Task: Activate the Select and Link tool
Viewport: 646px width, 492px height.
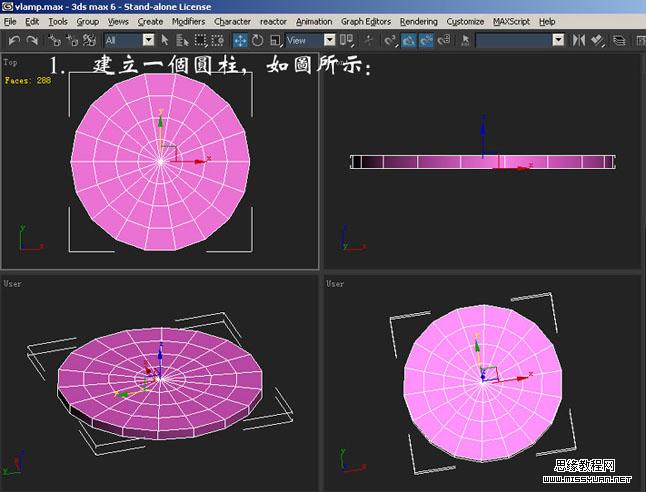Action: (54, 40)
